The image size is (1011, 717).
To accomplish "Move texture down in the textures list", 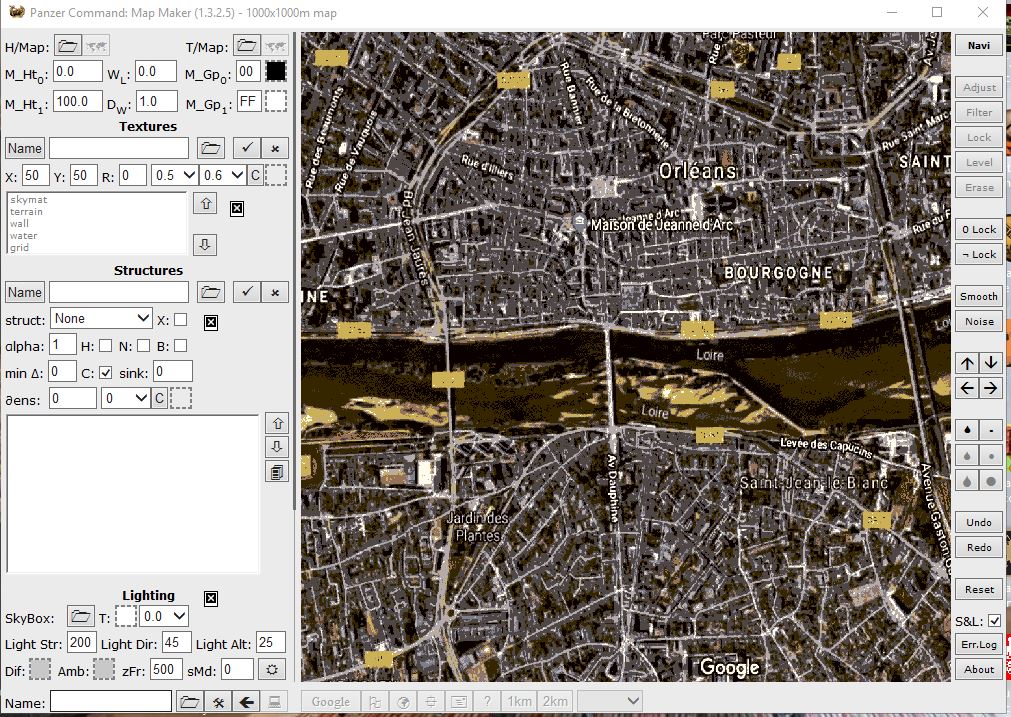I will tap(205, 244).
